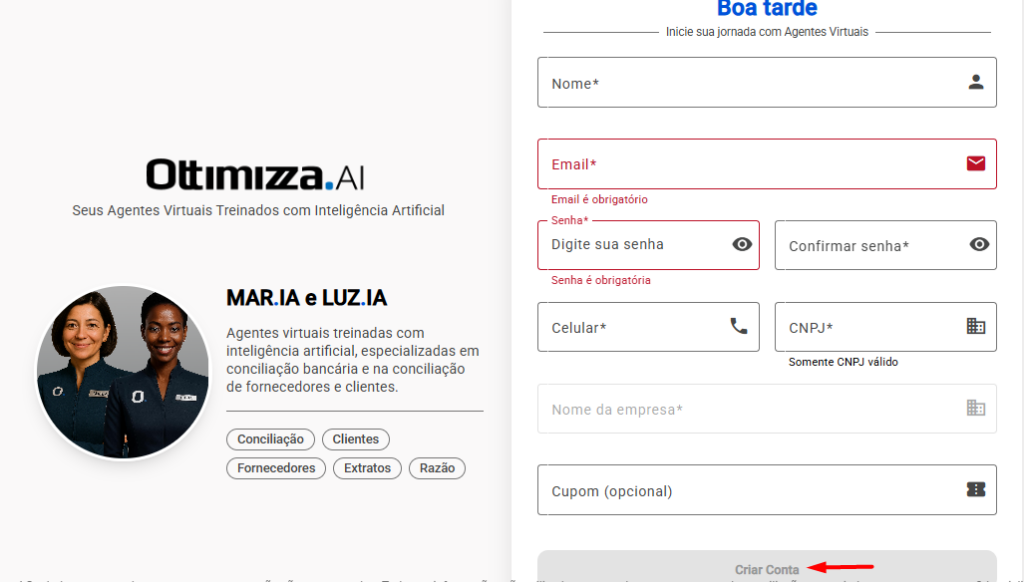
Task: Click into the Email input field
Action: tap(750, 164)
